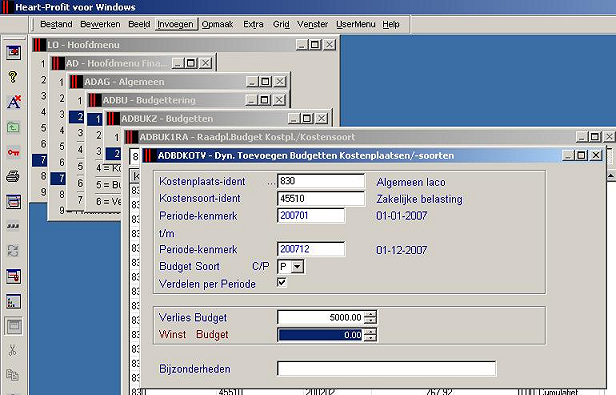Click the printer icon in sidebar
Image resolution: width=616 pixels, height=395 pixels.
coord(13,176)
